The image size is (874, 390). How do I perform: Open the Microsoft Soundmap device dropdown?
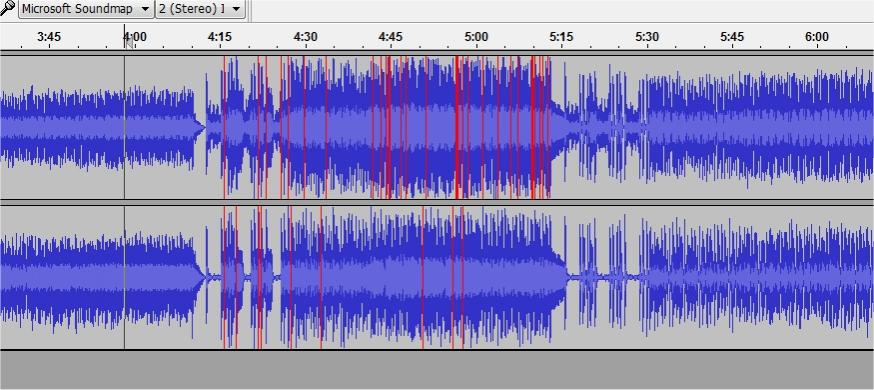click(86, 9)
